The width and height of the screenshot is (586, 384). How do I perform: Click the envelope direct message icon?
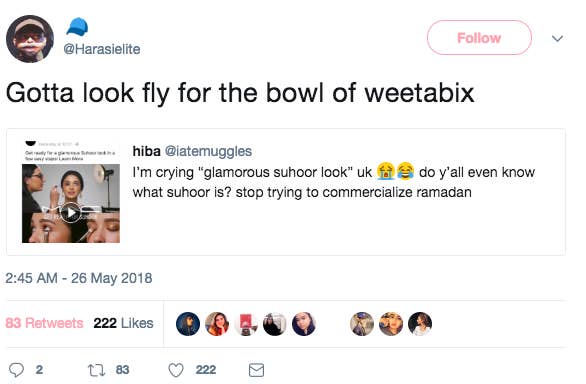pyautogui.click(x=256, y=370)
